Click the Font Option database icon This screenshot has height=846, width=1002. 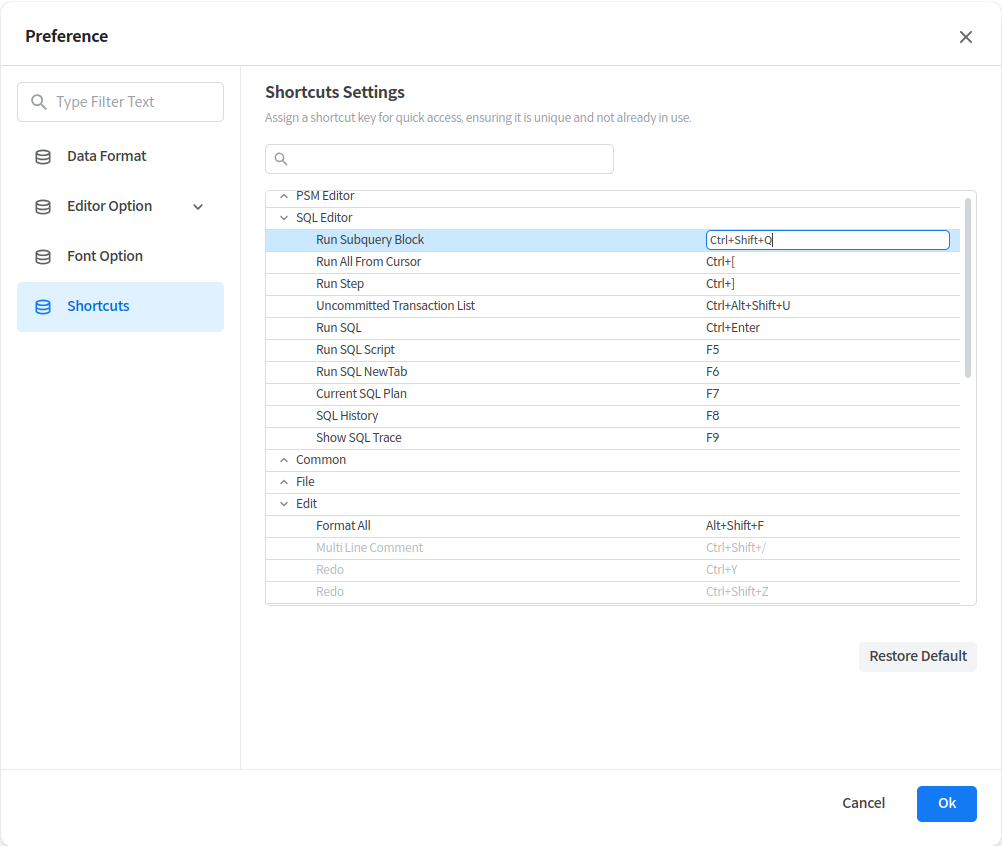click(x=43, y=257)
